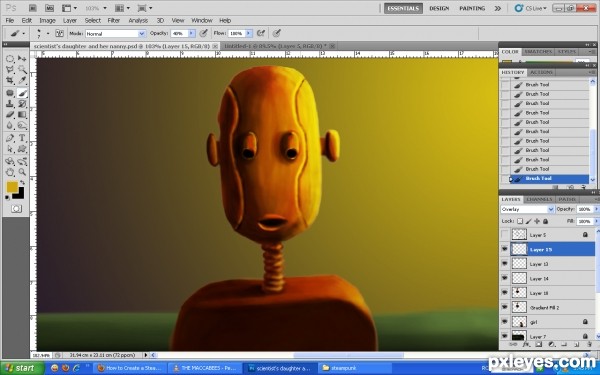Select the Spot Healing Brush tool
This screenshot has height=375, width=600.
click(x=10, y=93)
